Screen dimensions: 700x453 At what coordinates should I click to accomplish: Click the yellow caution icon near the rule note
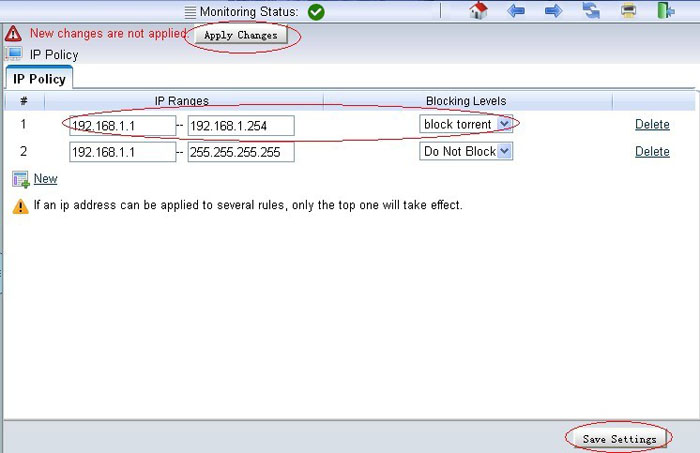coord(21,206)
